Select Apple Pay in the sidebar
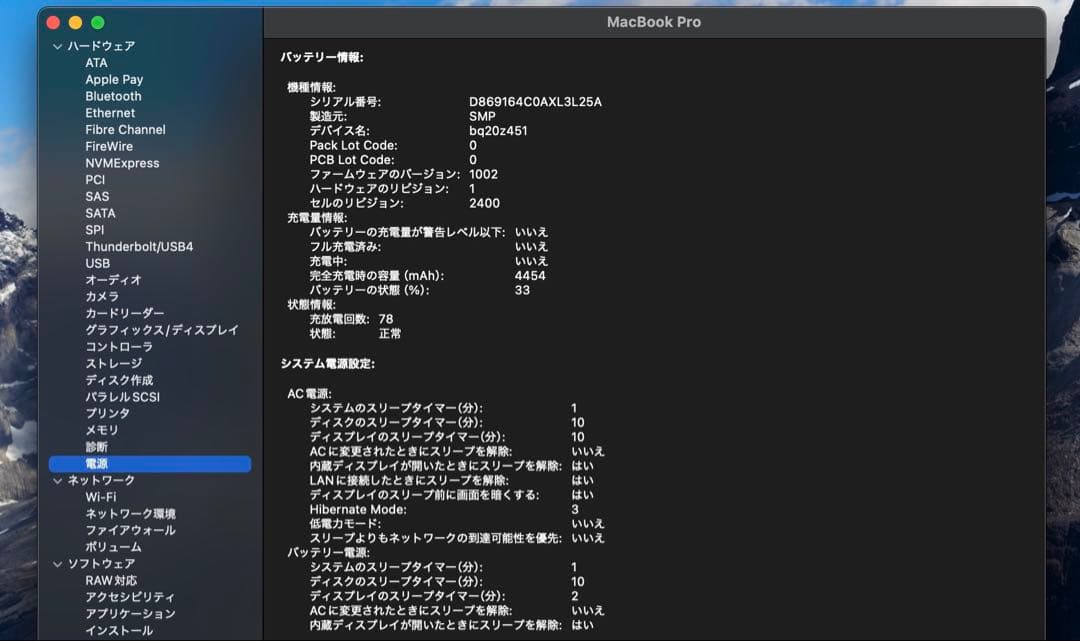This screenshot has width=1080, height=641. click(x=114, y=79)
